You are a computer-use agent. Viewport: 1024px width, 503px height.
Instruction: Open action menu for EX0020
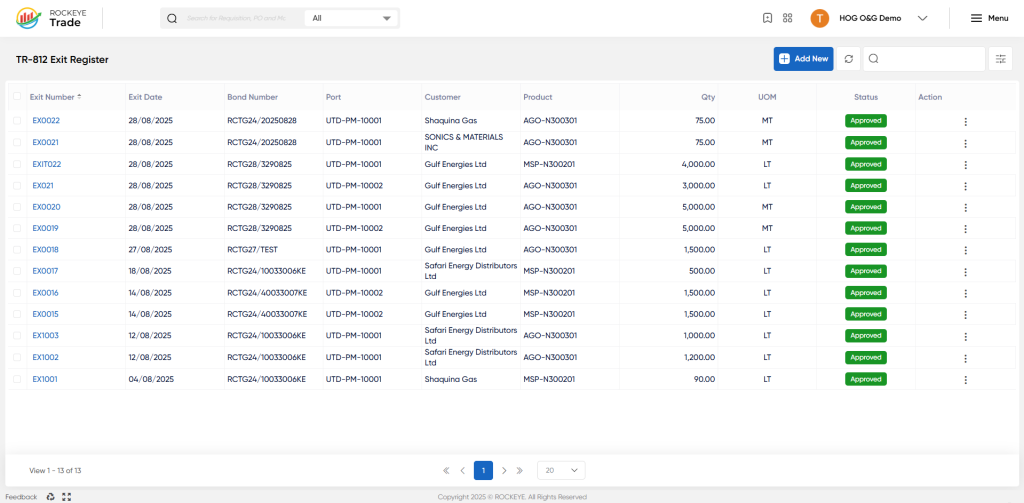(x=965, y=208)
